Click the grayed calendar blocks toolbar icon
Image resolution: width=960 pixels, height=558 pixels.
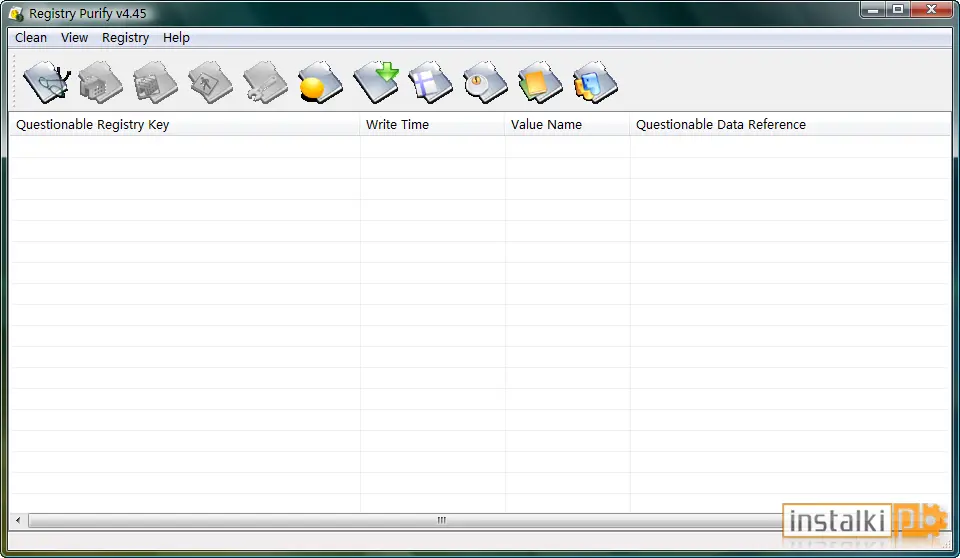[156, 82]
